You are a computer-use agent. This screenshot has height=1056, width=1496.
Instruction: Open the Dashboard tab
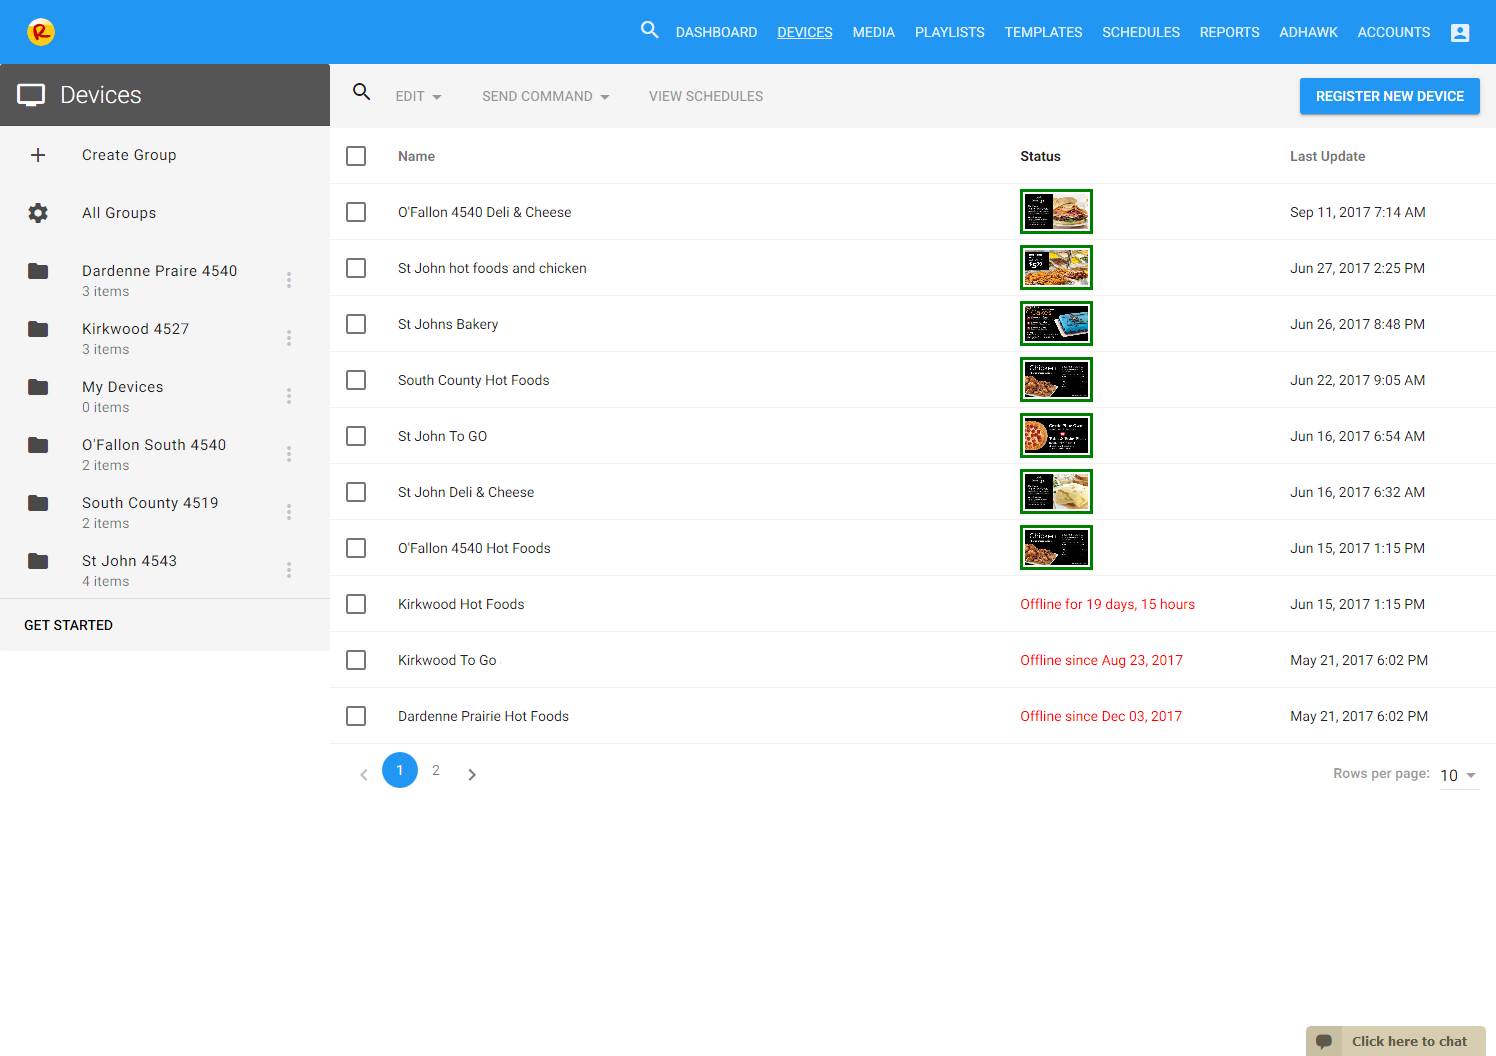pos(716,32)
